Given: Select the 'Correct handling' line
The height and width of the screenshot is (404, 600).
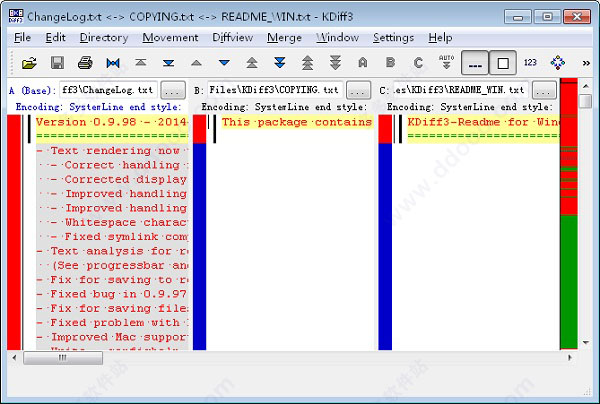Looking at the screenshot, I should 112,165.
